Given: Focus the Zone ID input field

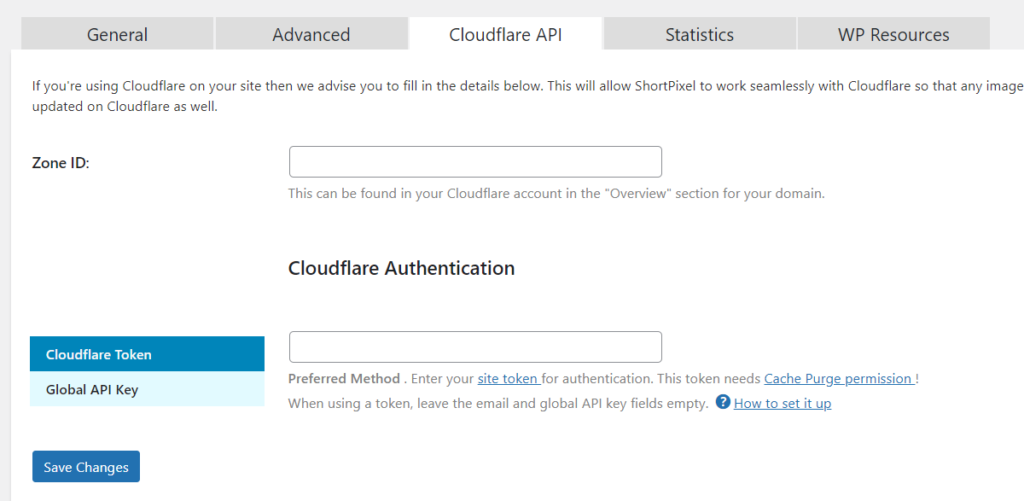Looking at the screenshot, I should [x=475, y=162].
